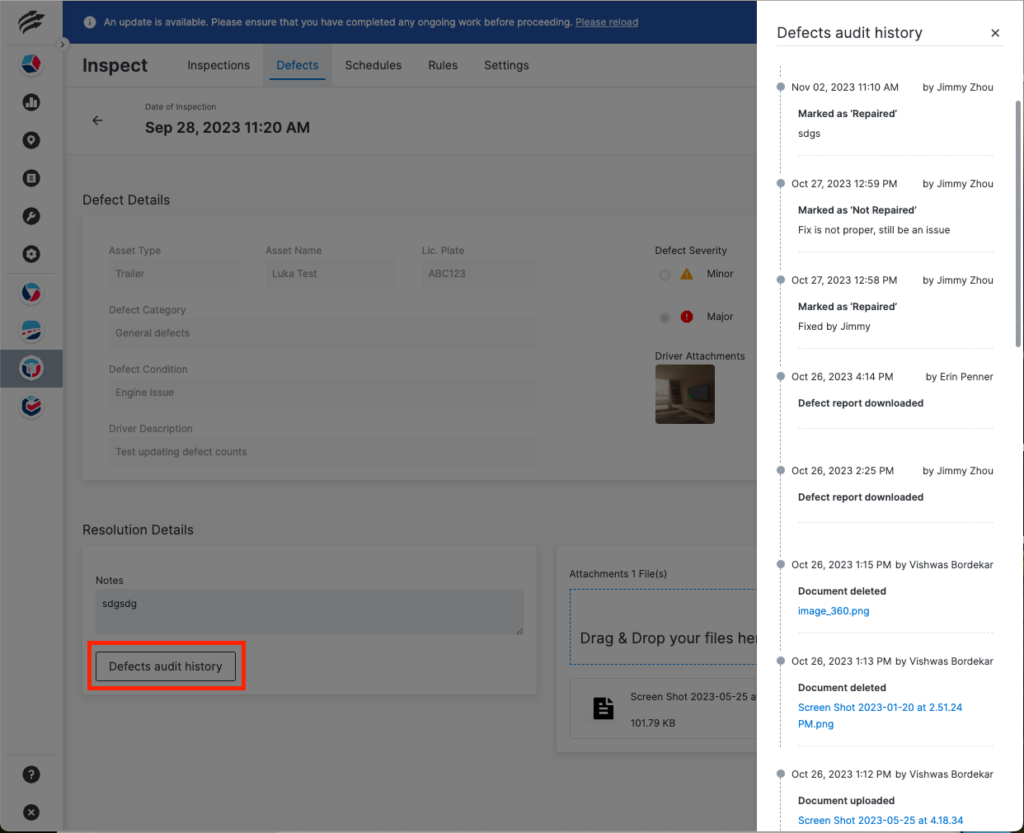Select the Major defect severity radio button

coord(664,316)
